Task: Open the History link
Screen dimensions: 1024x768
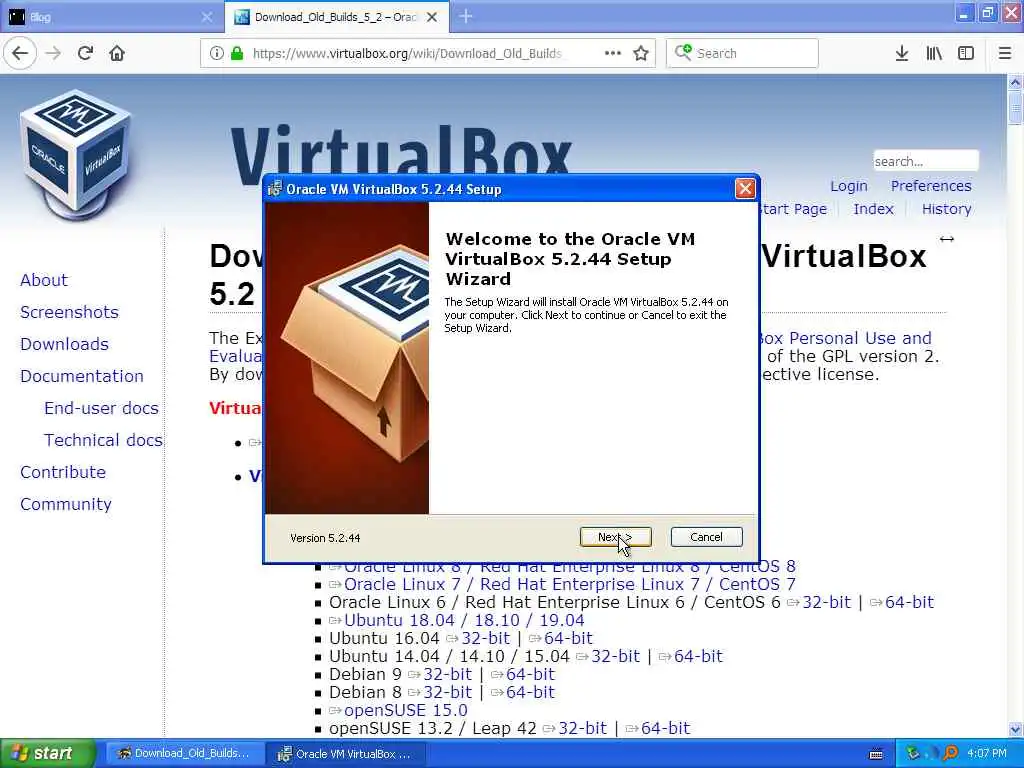Action: [946, 209]
